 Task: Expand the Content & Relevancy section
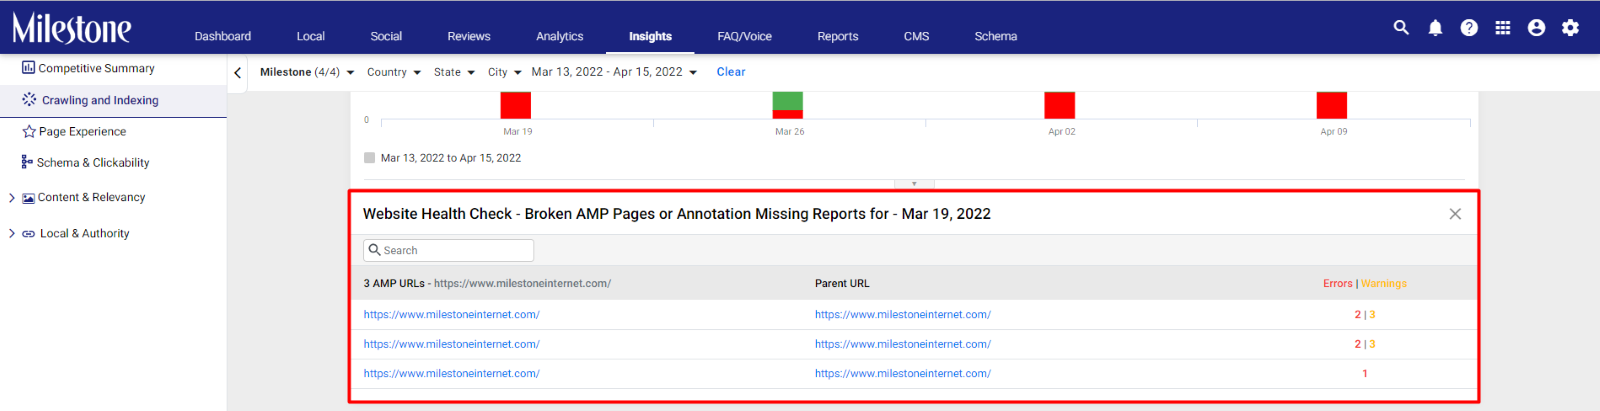(x=12, y=198)
